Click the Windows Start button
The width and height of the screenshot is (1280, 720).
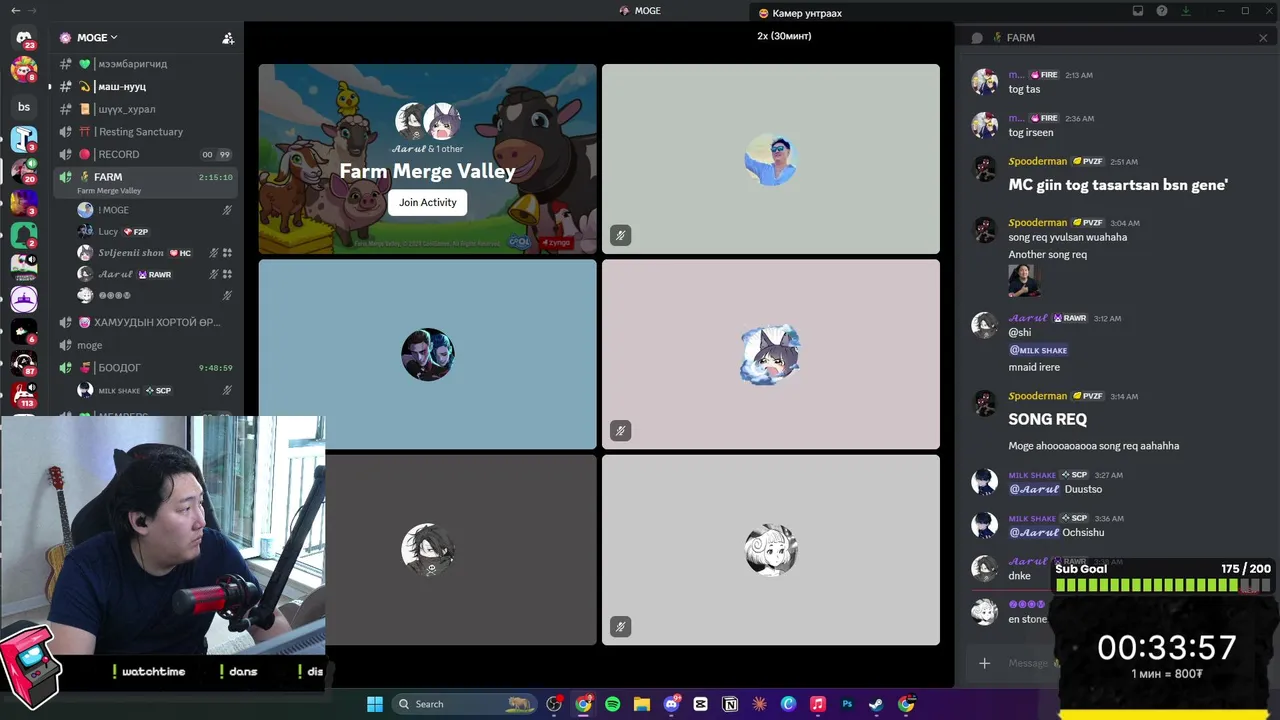375,704
